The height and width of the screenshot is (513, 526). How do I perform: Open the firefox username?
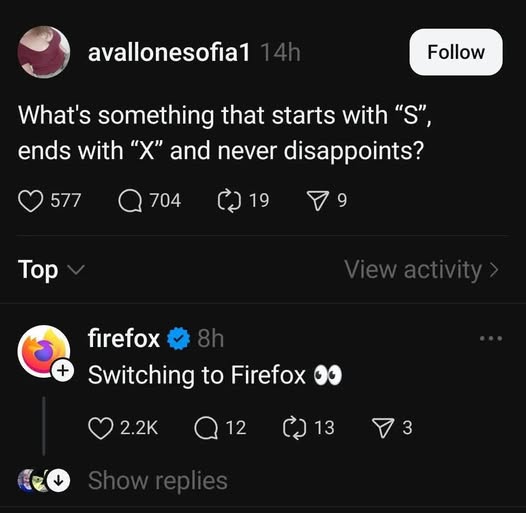click(124, 339)
